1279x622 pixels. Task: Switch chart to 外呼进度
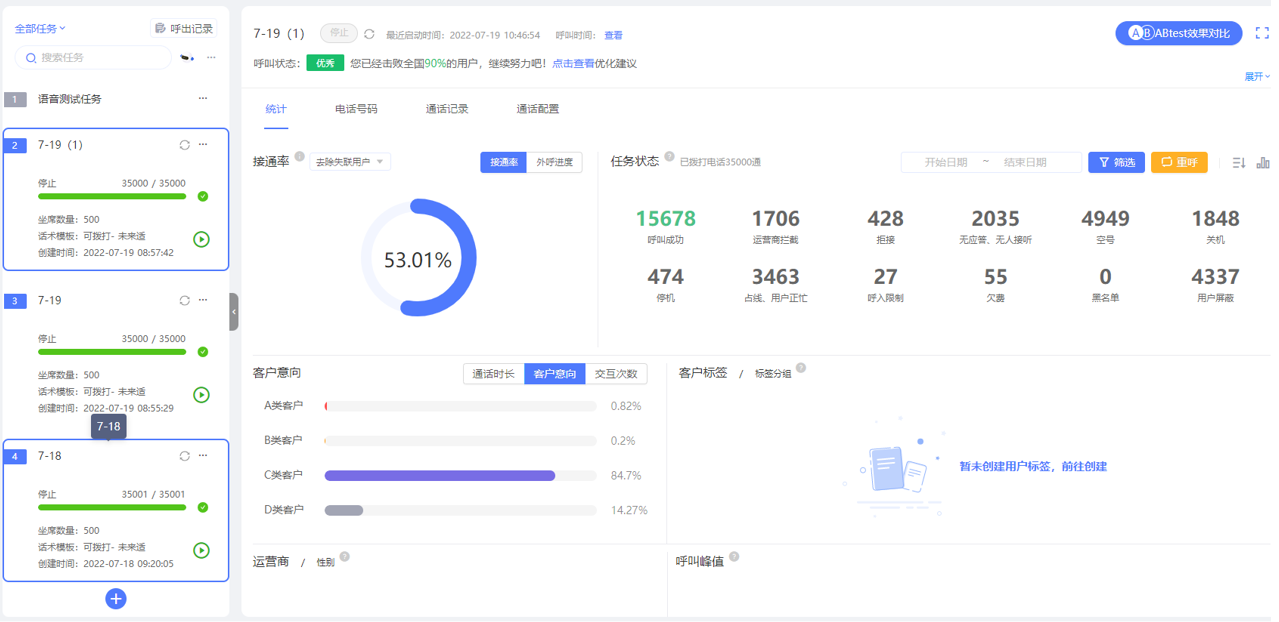click(x=554, y=162)
